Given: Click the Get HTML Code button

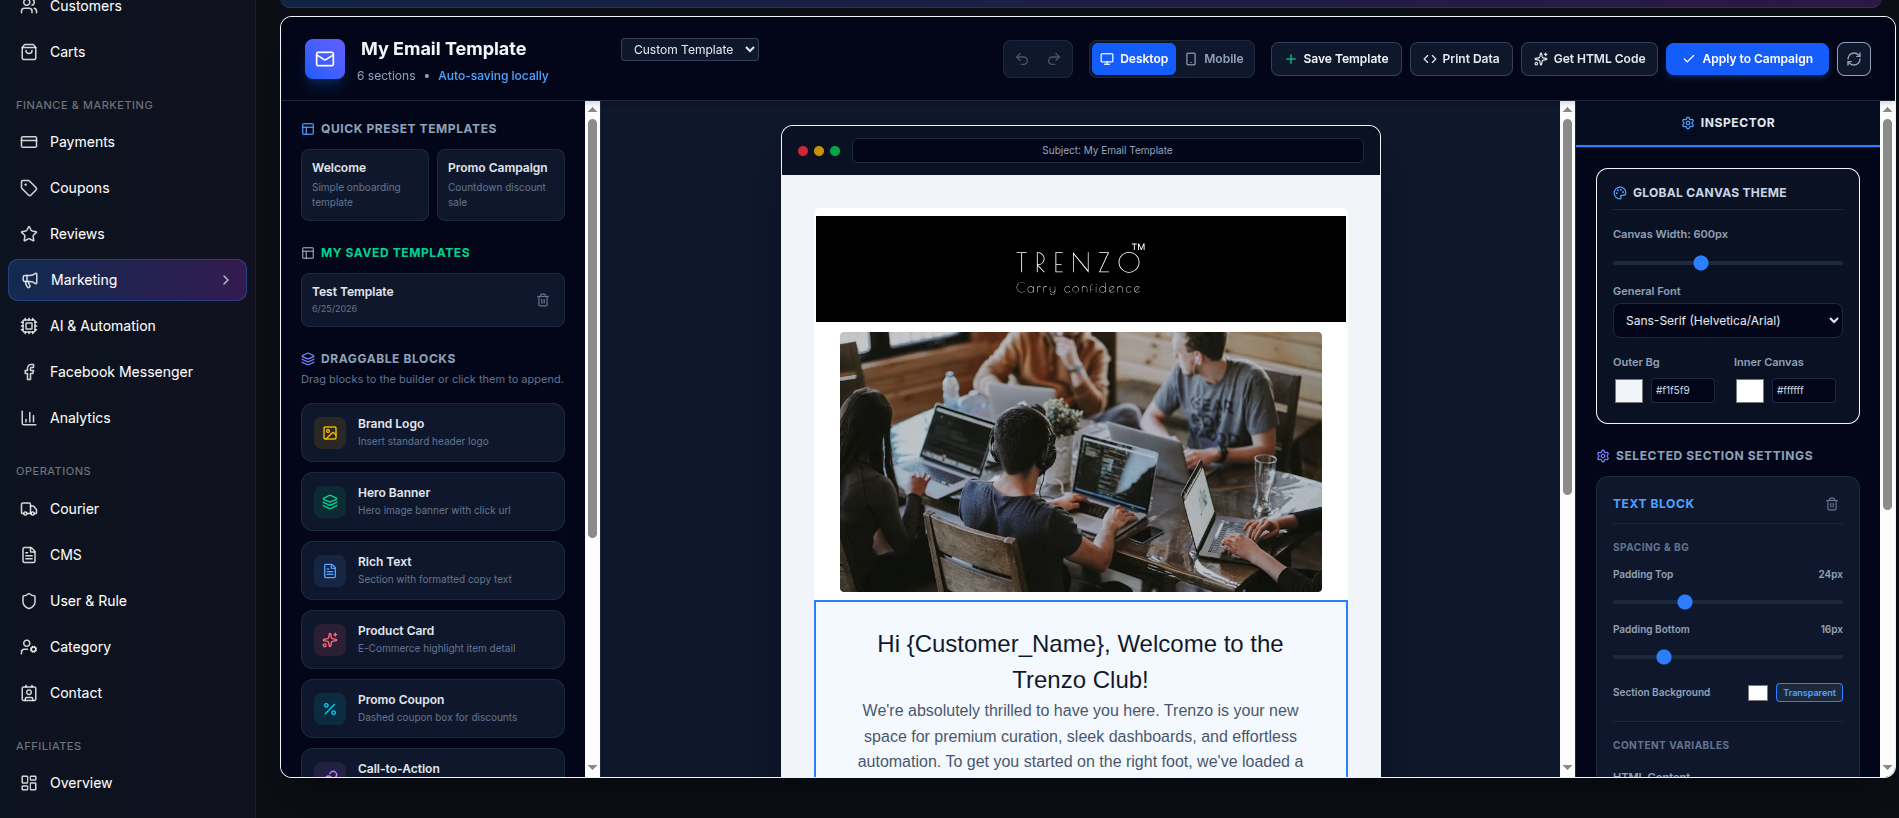Looking at the screenshot, I should pos(1589,59).
